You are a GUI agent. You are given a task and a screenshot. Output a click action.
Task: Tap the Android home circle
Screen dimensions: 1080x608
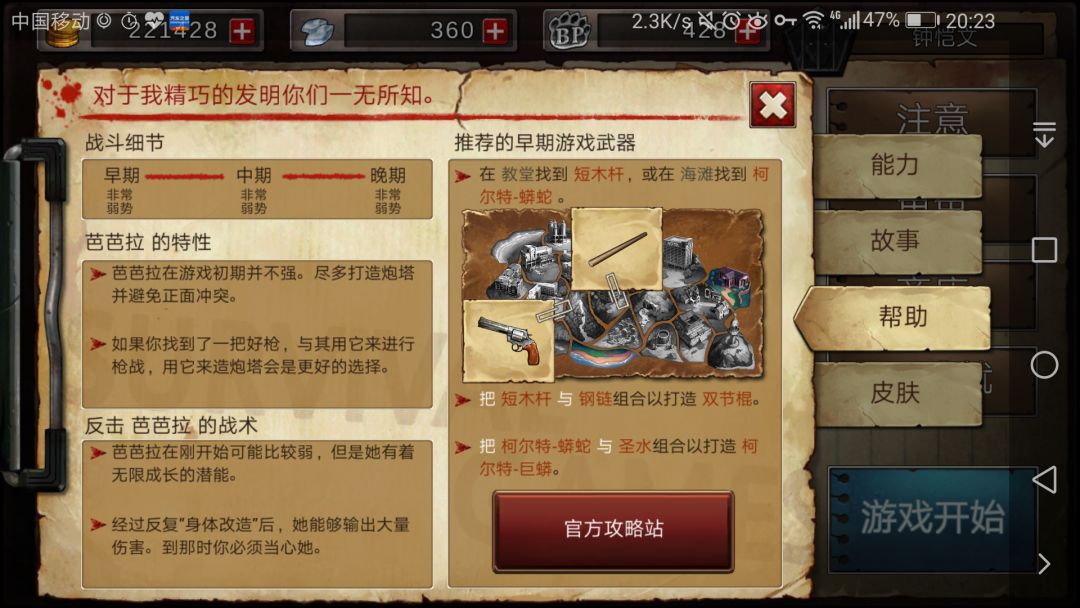point(1044,365)
